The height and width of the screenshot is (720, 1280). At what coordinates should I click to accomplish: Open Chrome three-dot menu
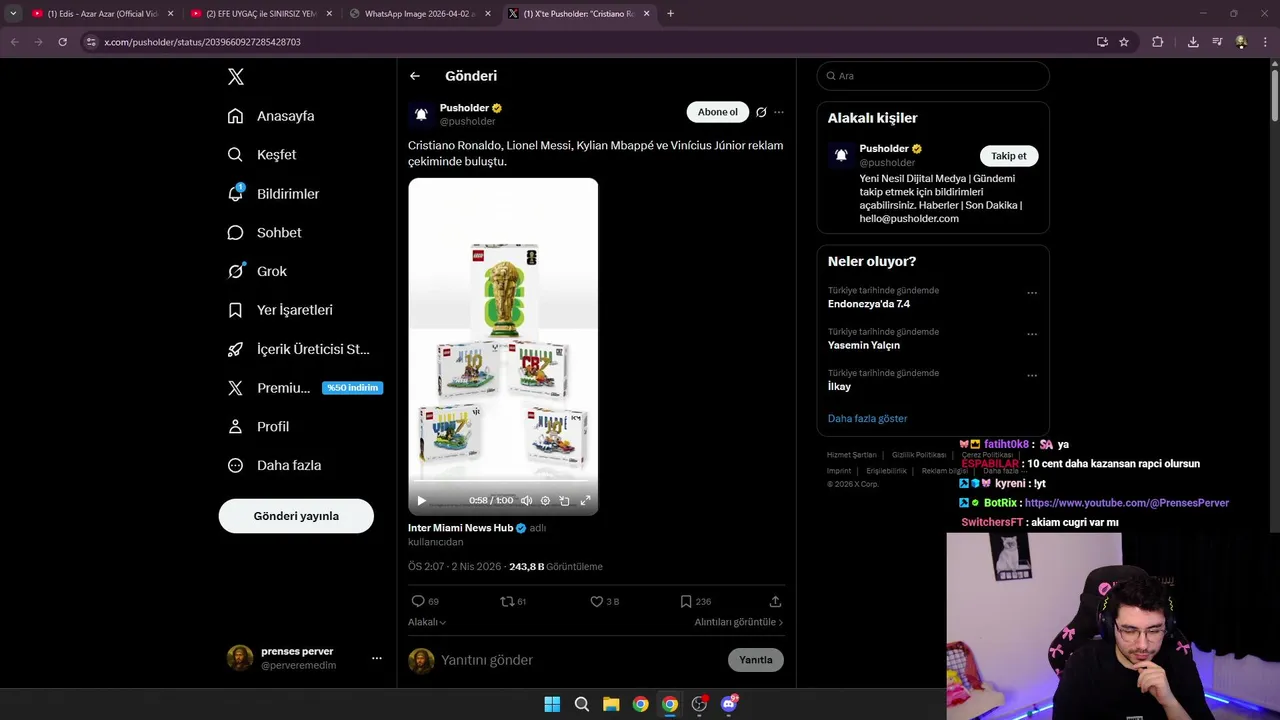click(x=1265, y=42)
